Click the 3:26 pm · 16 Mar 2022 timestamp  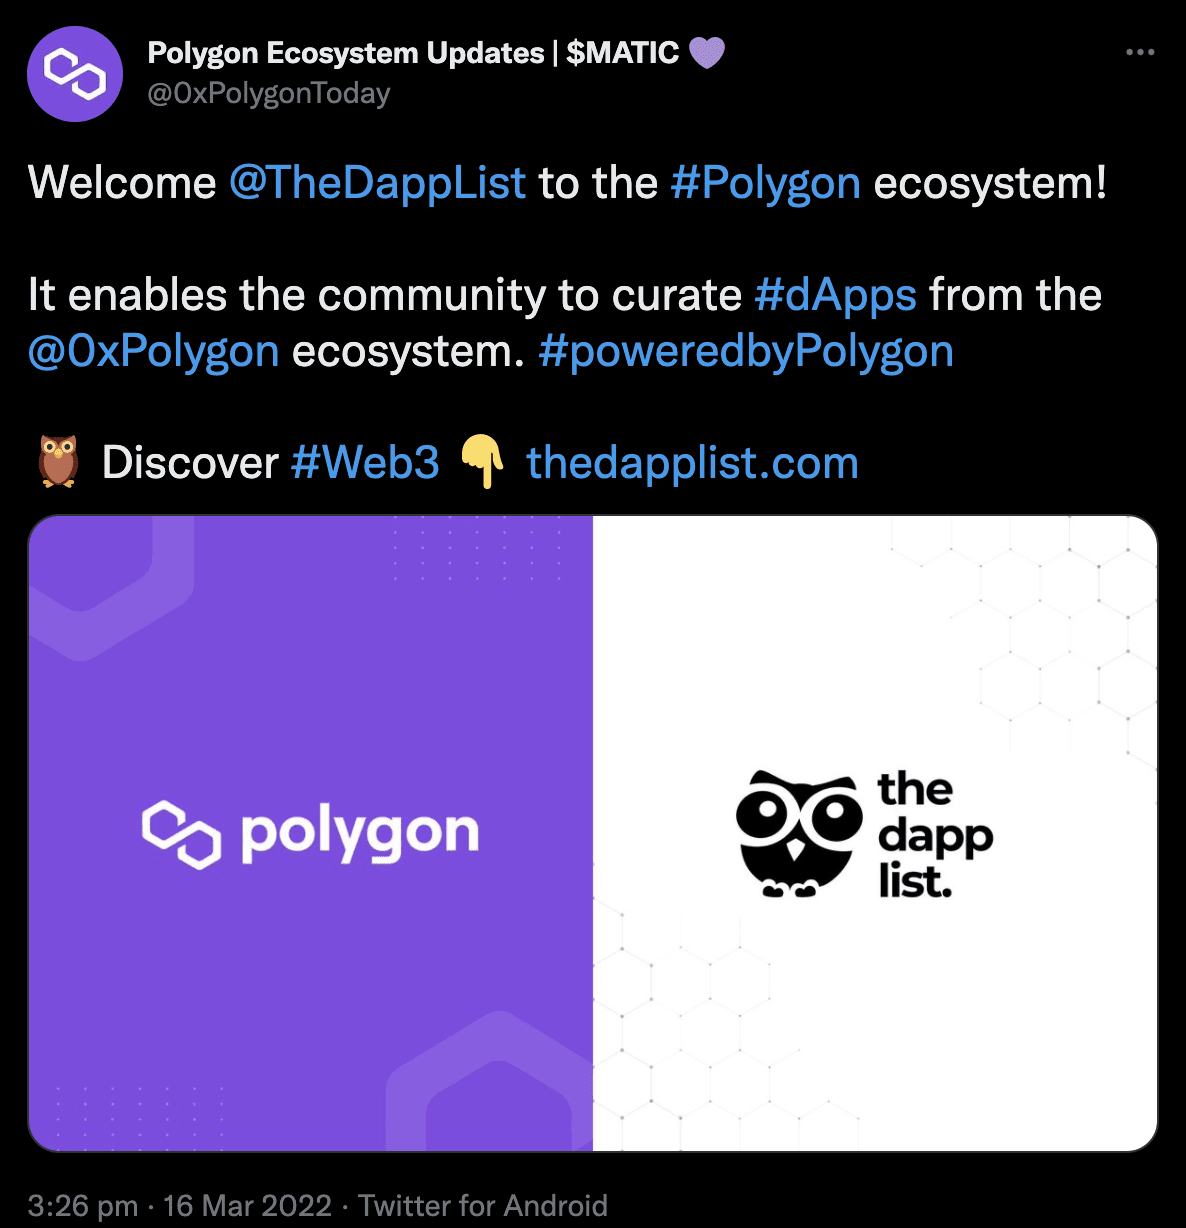179,1205
